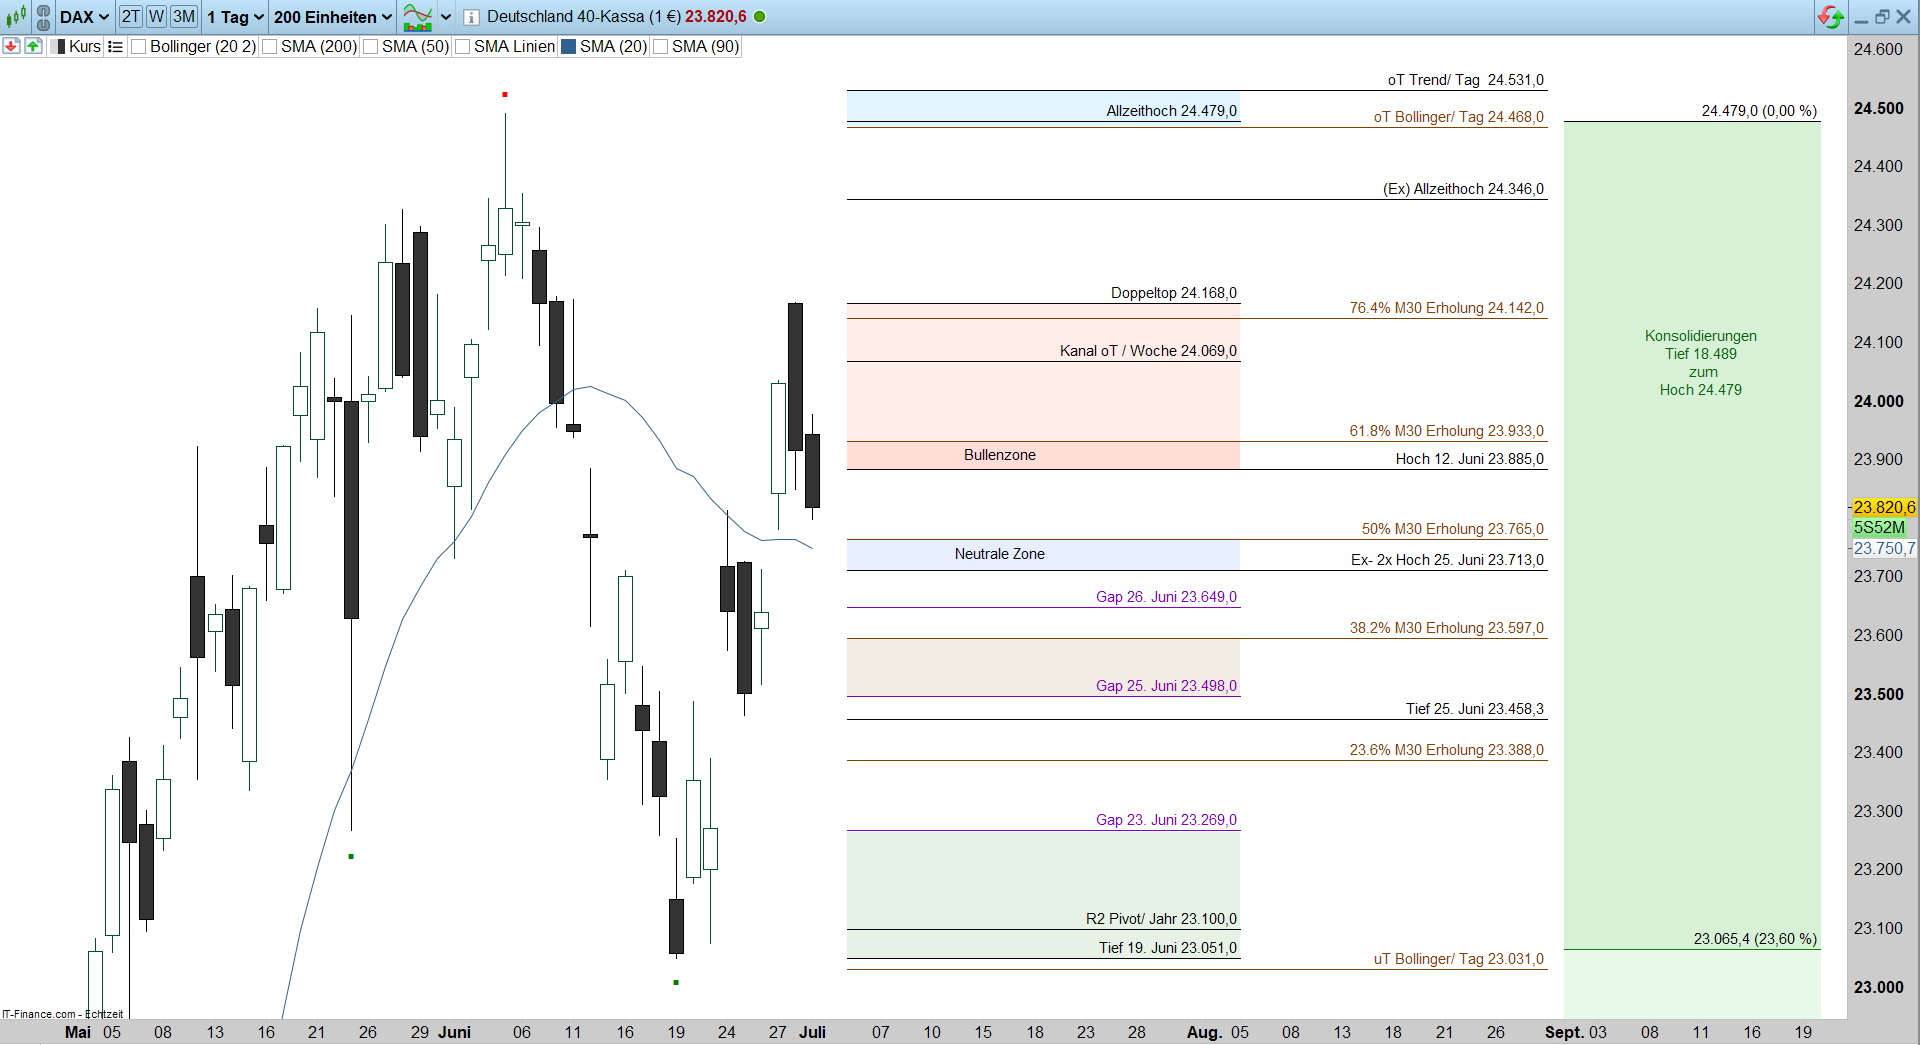Open the 1 Tag timeframe dropdown
This screenshot has height=1045, width=1920.
click(235, 17)
